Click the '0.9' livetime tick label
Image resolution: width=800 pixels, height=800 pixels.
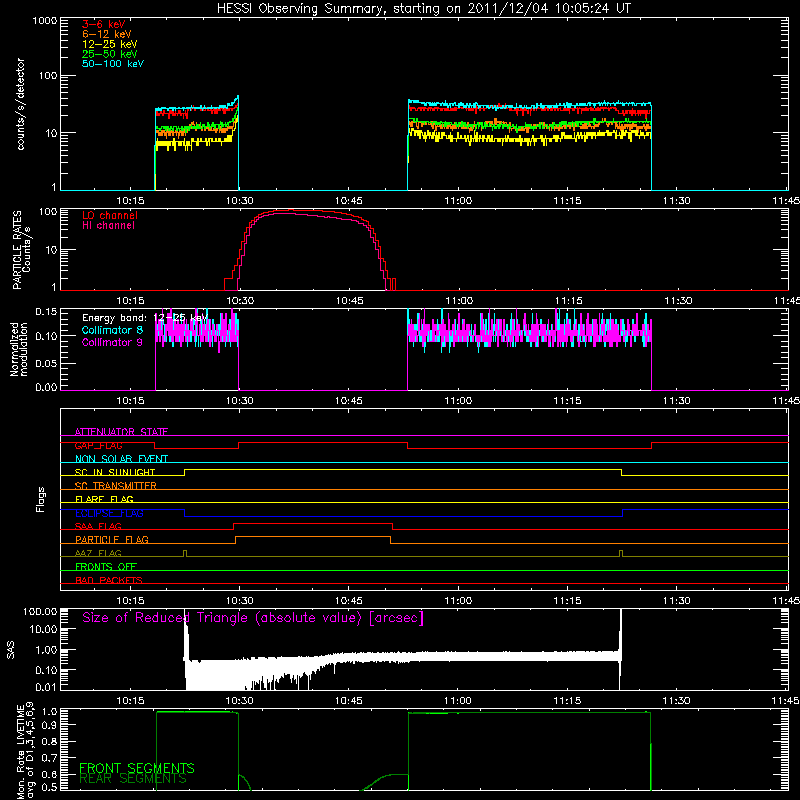[x=49, y=724]
